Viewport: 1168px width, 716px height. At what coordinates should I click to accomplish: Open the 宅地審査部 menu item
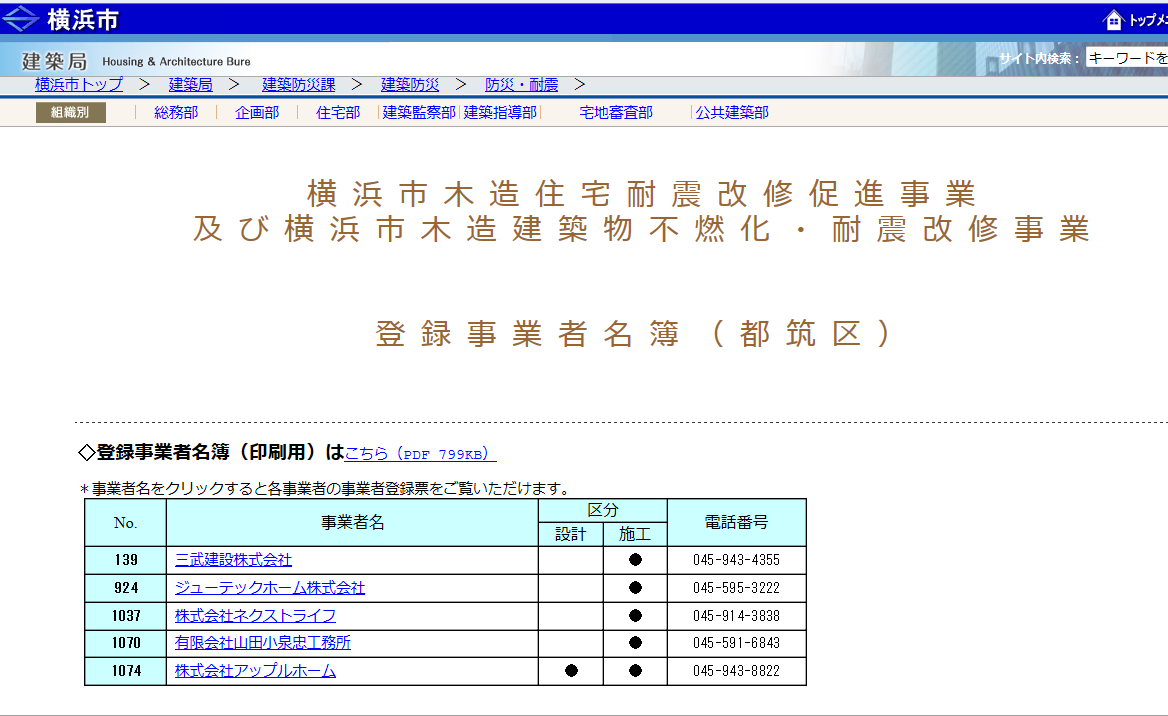[616, 113]
